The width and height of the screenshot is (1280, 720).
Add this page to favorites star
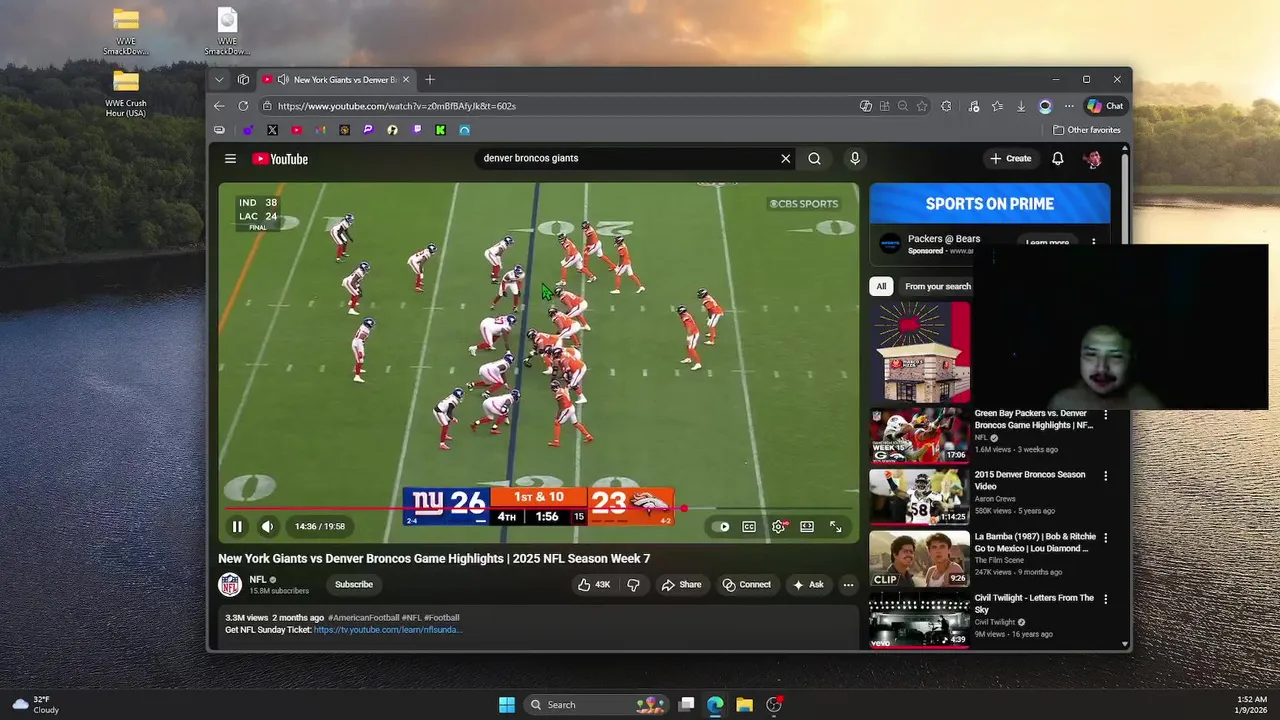click(x=922, y=105)
